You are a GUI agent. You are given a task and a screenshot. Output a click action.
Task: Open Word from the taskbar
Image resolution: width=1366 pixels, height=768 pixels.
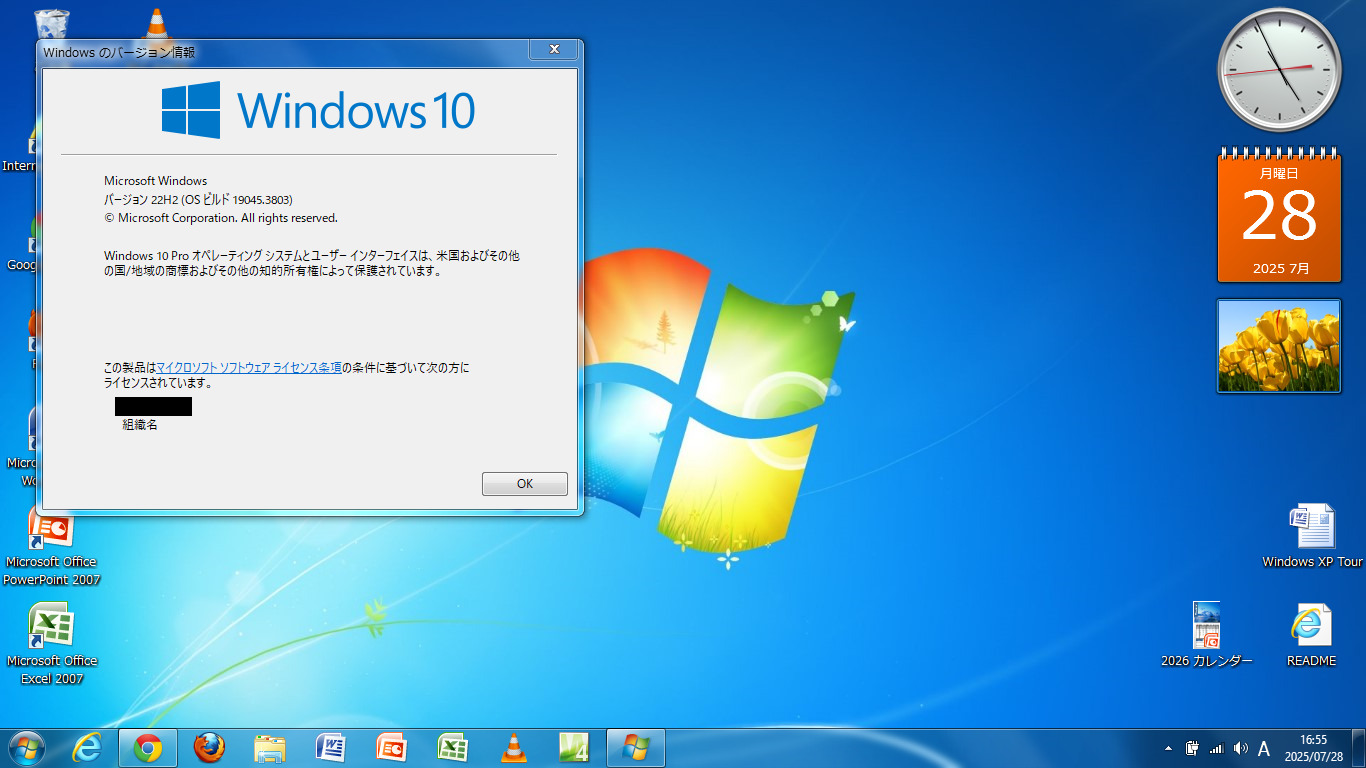[331, 748]
